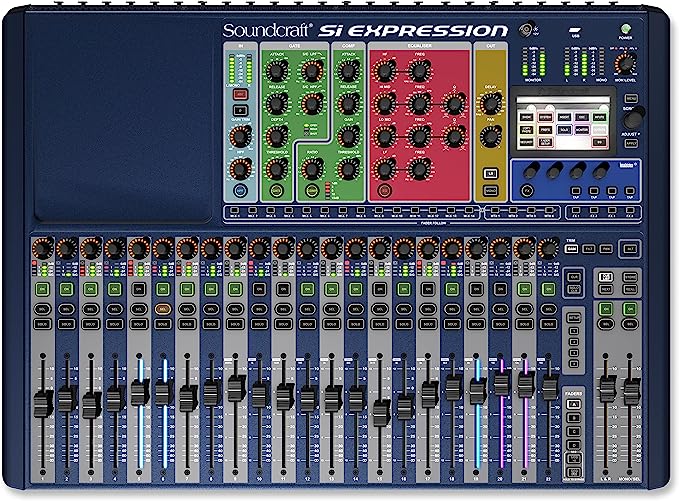This screenshot has width=679, height=501.
Task: Click the master L&R fader cap
Action: pyautogui.click(x=607, y=387)
